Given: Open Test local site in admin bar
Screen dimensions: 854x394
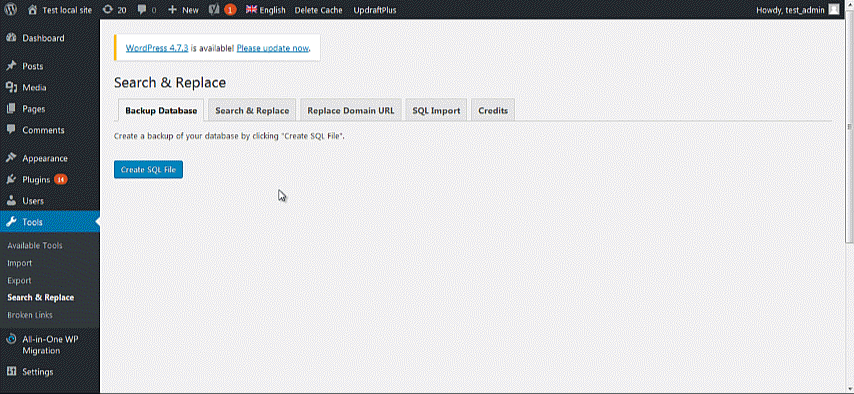Looking at the screenshot, I should pyautogui.click(x=67, y=10).
